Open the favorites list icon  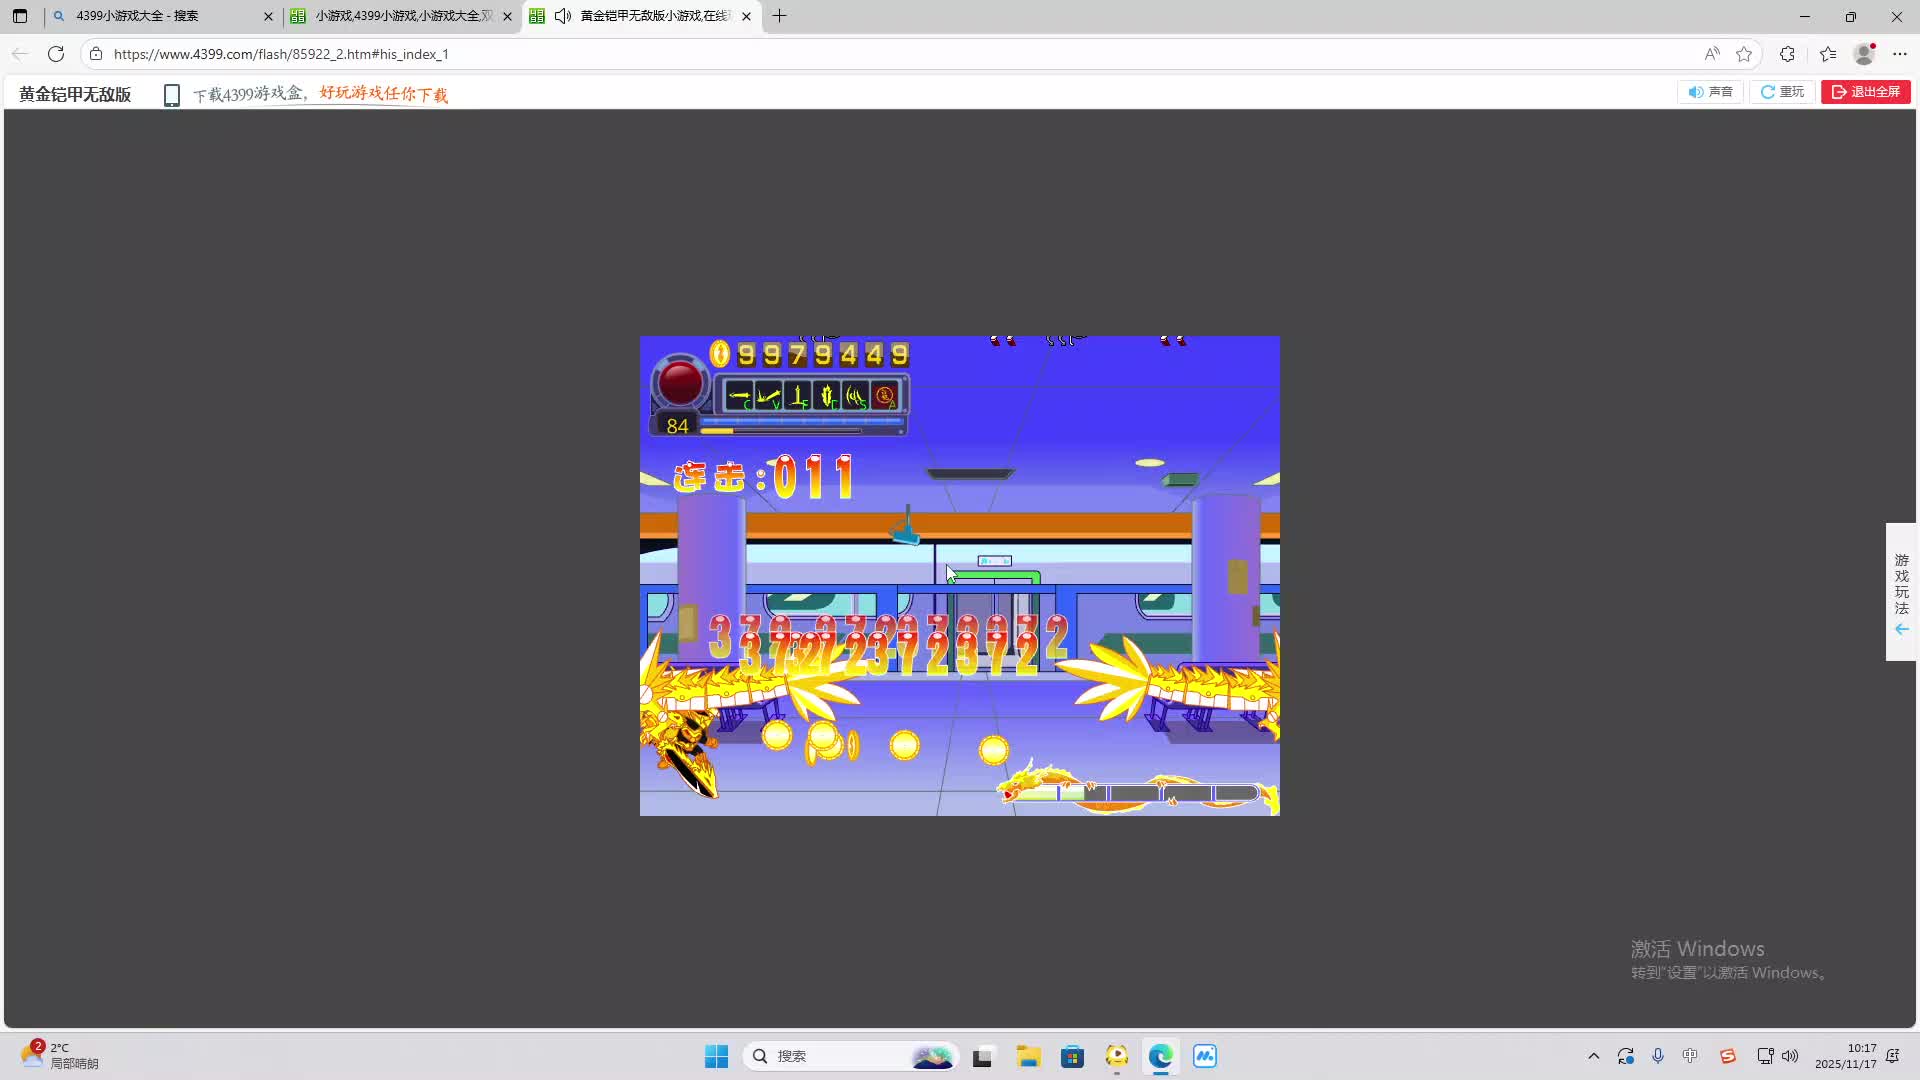point(1828,54)
